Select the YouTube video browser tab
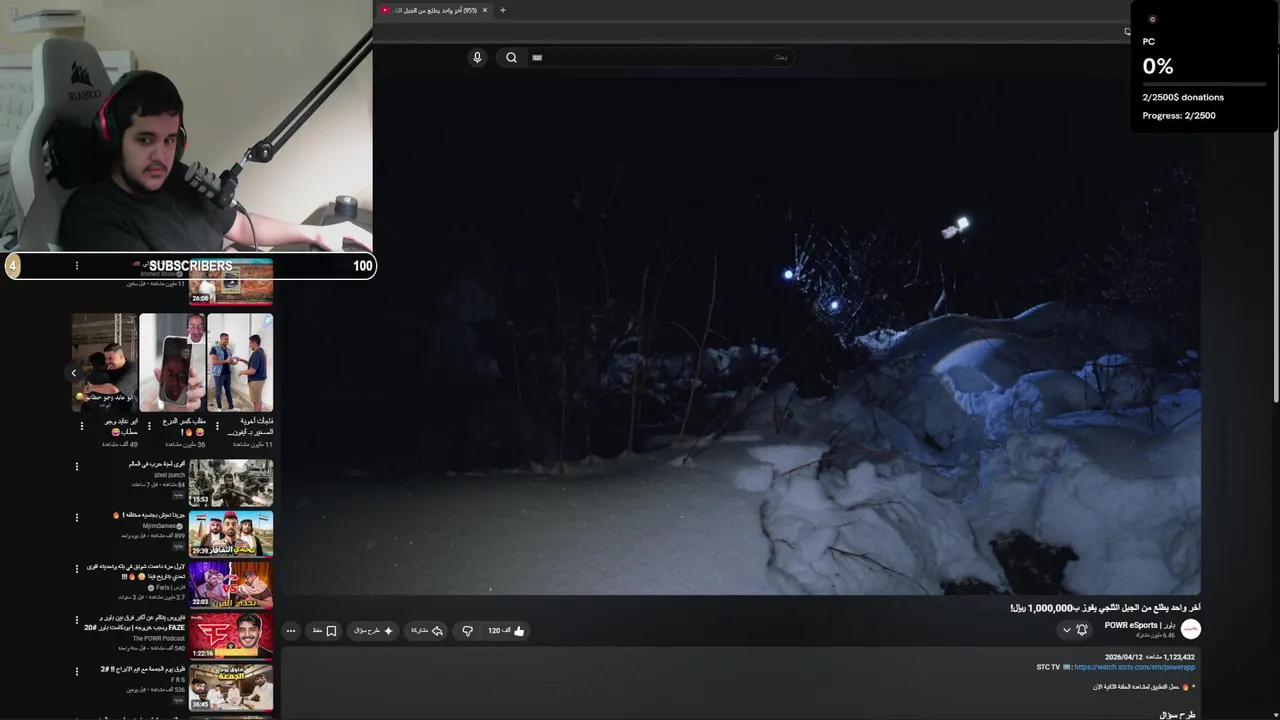 [x=434, y=10]
